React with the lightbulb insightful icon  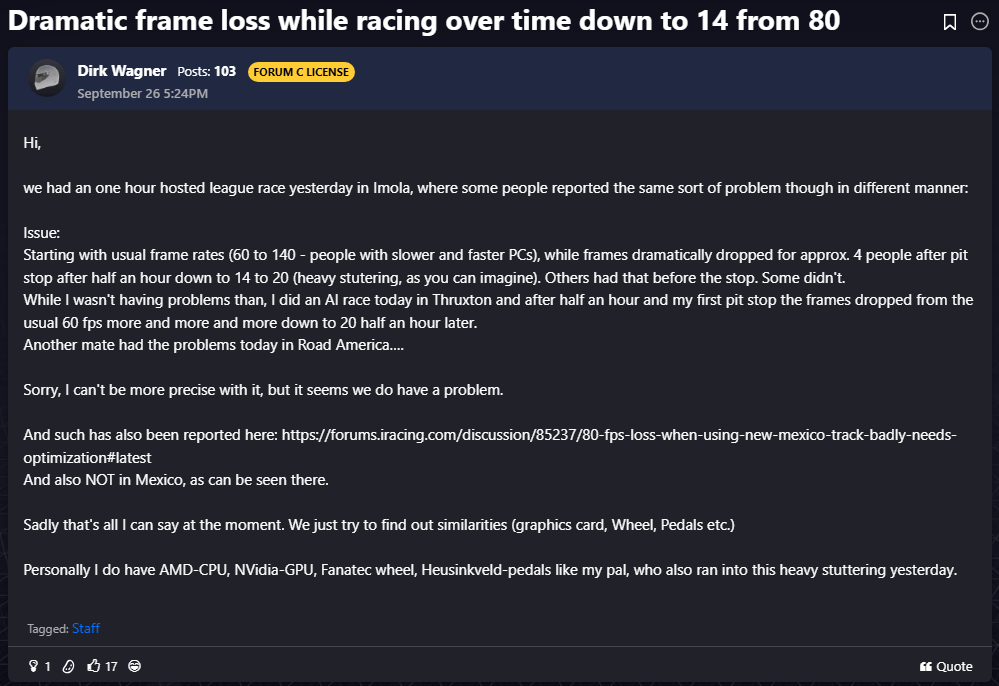point(33,666)
